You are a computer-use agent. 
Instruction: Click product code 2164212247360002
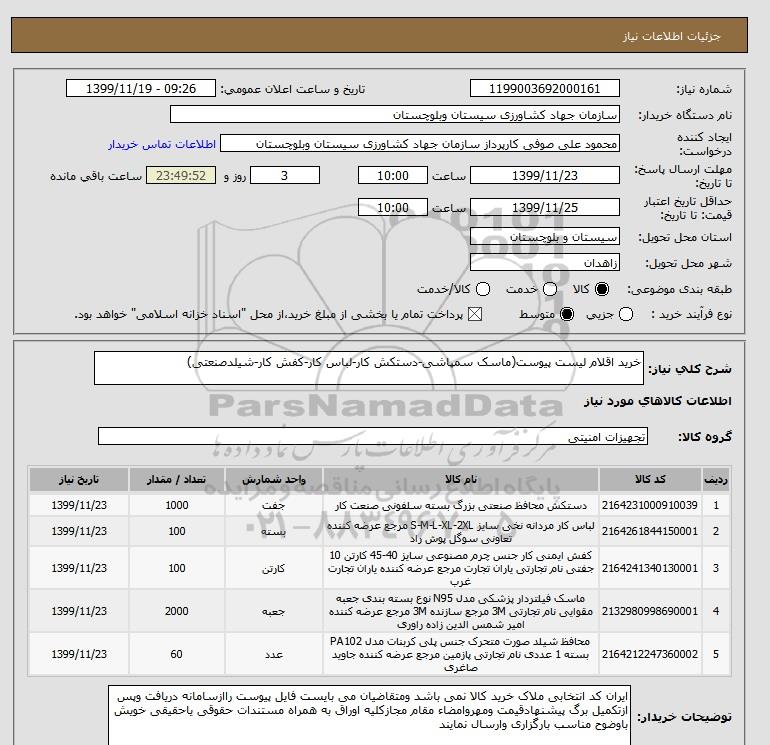point(650,654)
